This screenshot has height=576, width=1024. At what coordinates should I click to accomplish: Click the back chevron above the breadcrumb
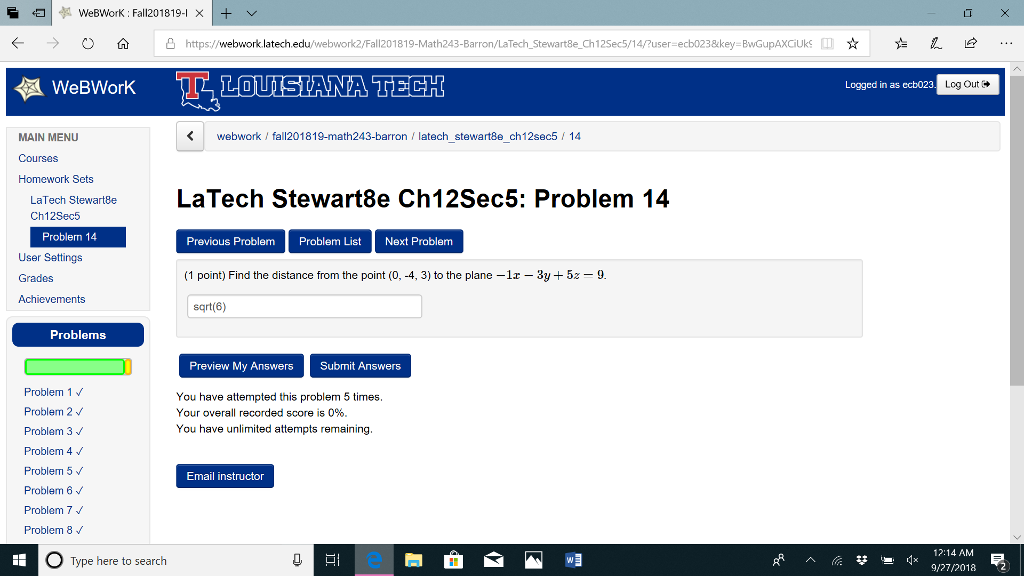(189, 135)
